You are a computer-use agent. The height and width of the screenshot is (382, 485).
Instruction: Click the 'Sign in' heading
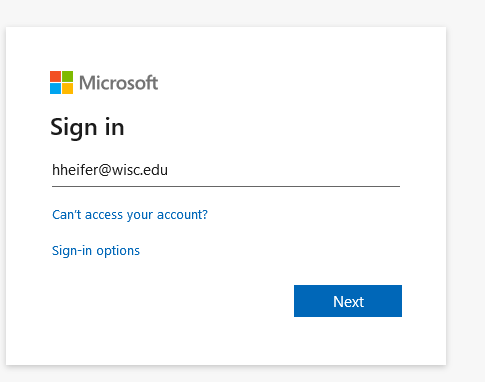pos(87,128)
